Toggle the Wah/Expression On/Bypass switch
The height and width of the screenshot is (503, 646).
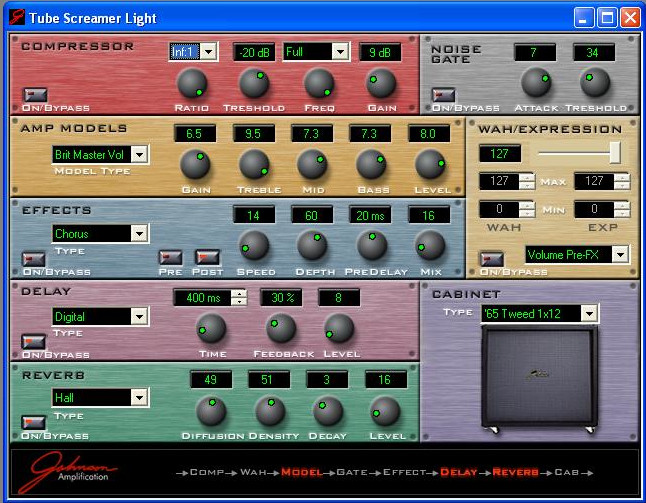492,260
